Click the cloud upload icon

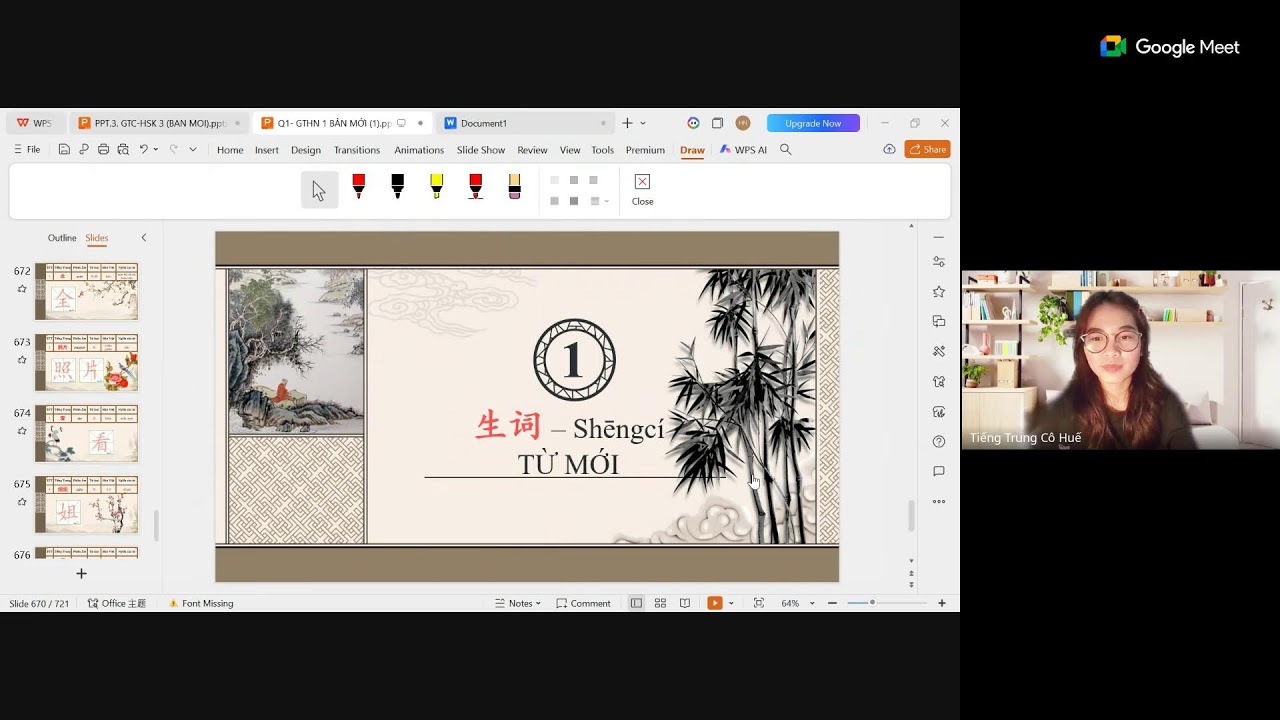(x=889, y=150)
